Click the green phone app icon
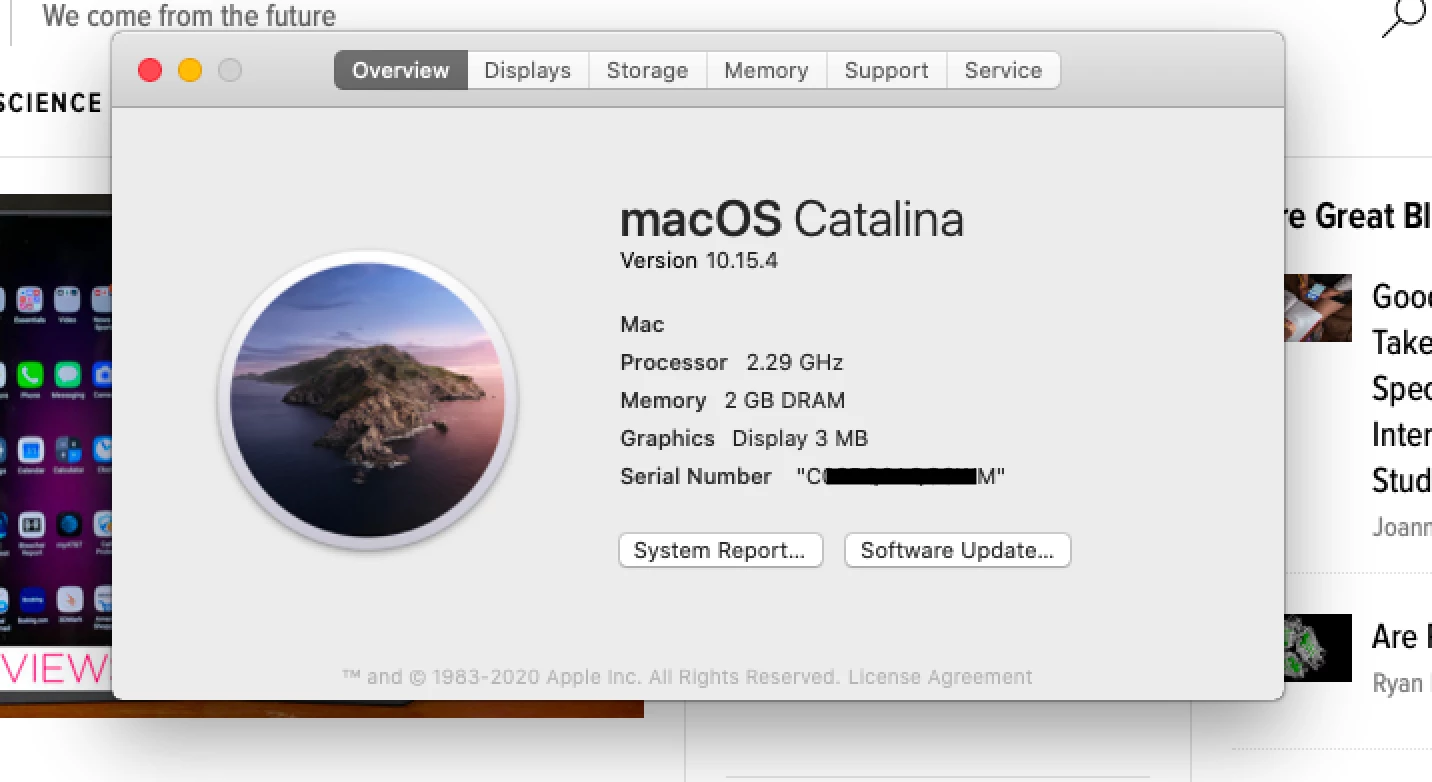1432x782 pixels. [x=31, y=375]
